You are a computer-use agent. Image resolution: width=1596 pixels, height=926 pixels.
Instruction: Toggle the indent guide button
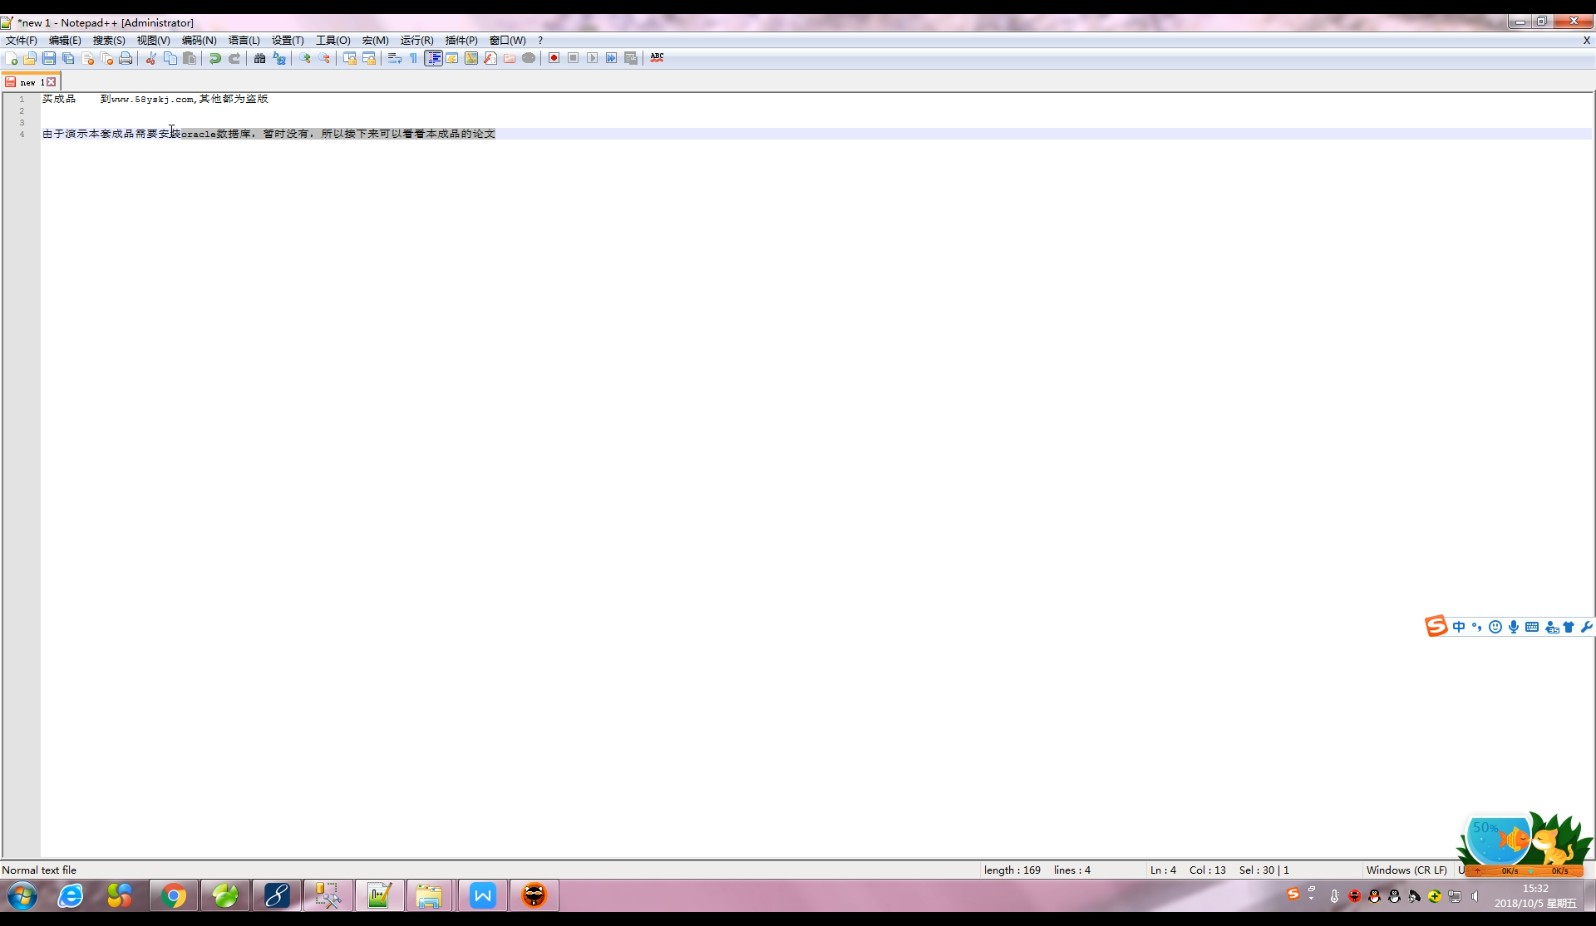tap(433, 58)
